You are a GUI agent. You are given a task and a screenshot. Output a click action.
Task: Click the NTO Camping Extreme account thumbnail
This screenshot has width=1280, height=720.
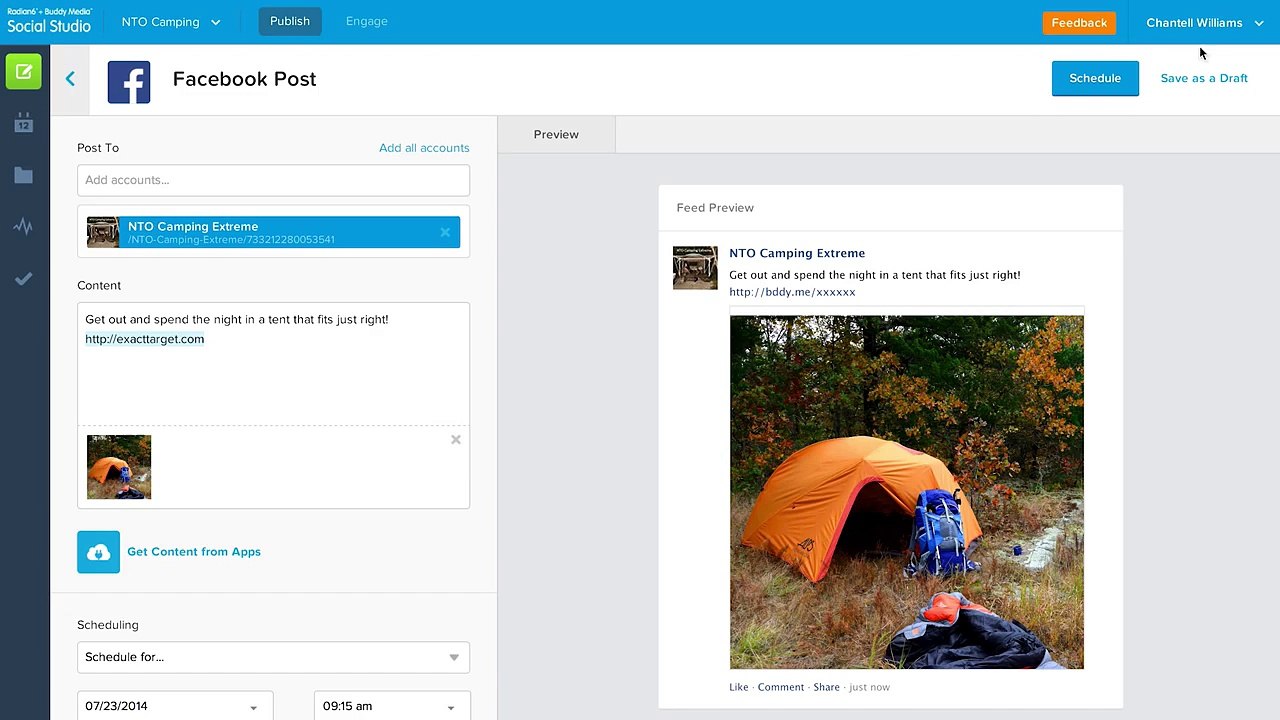click(103, 232)
